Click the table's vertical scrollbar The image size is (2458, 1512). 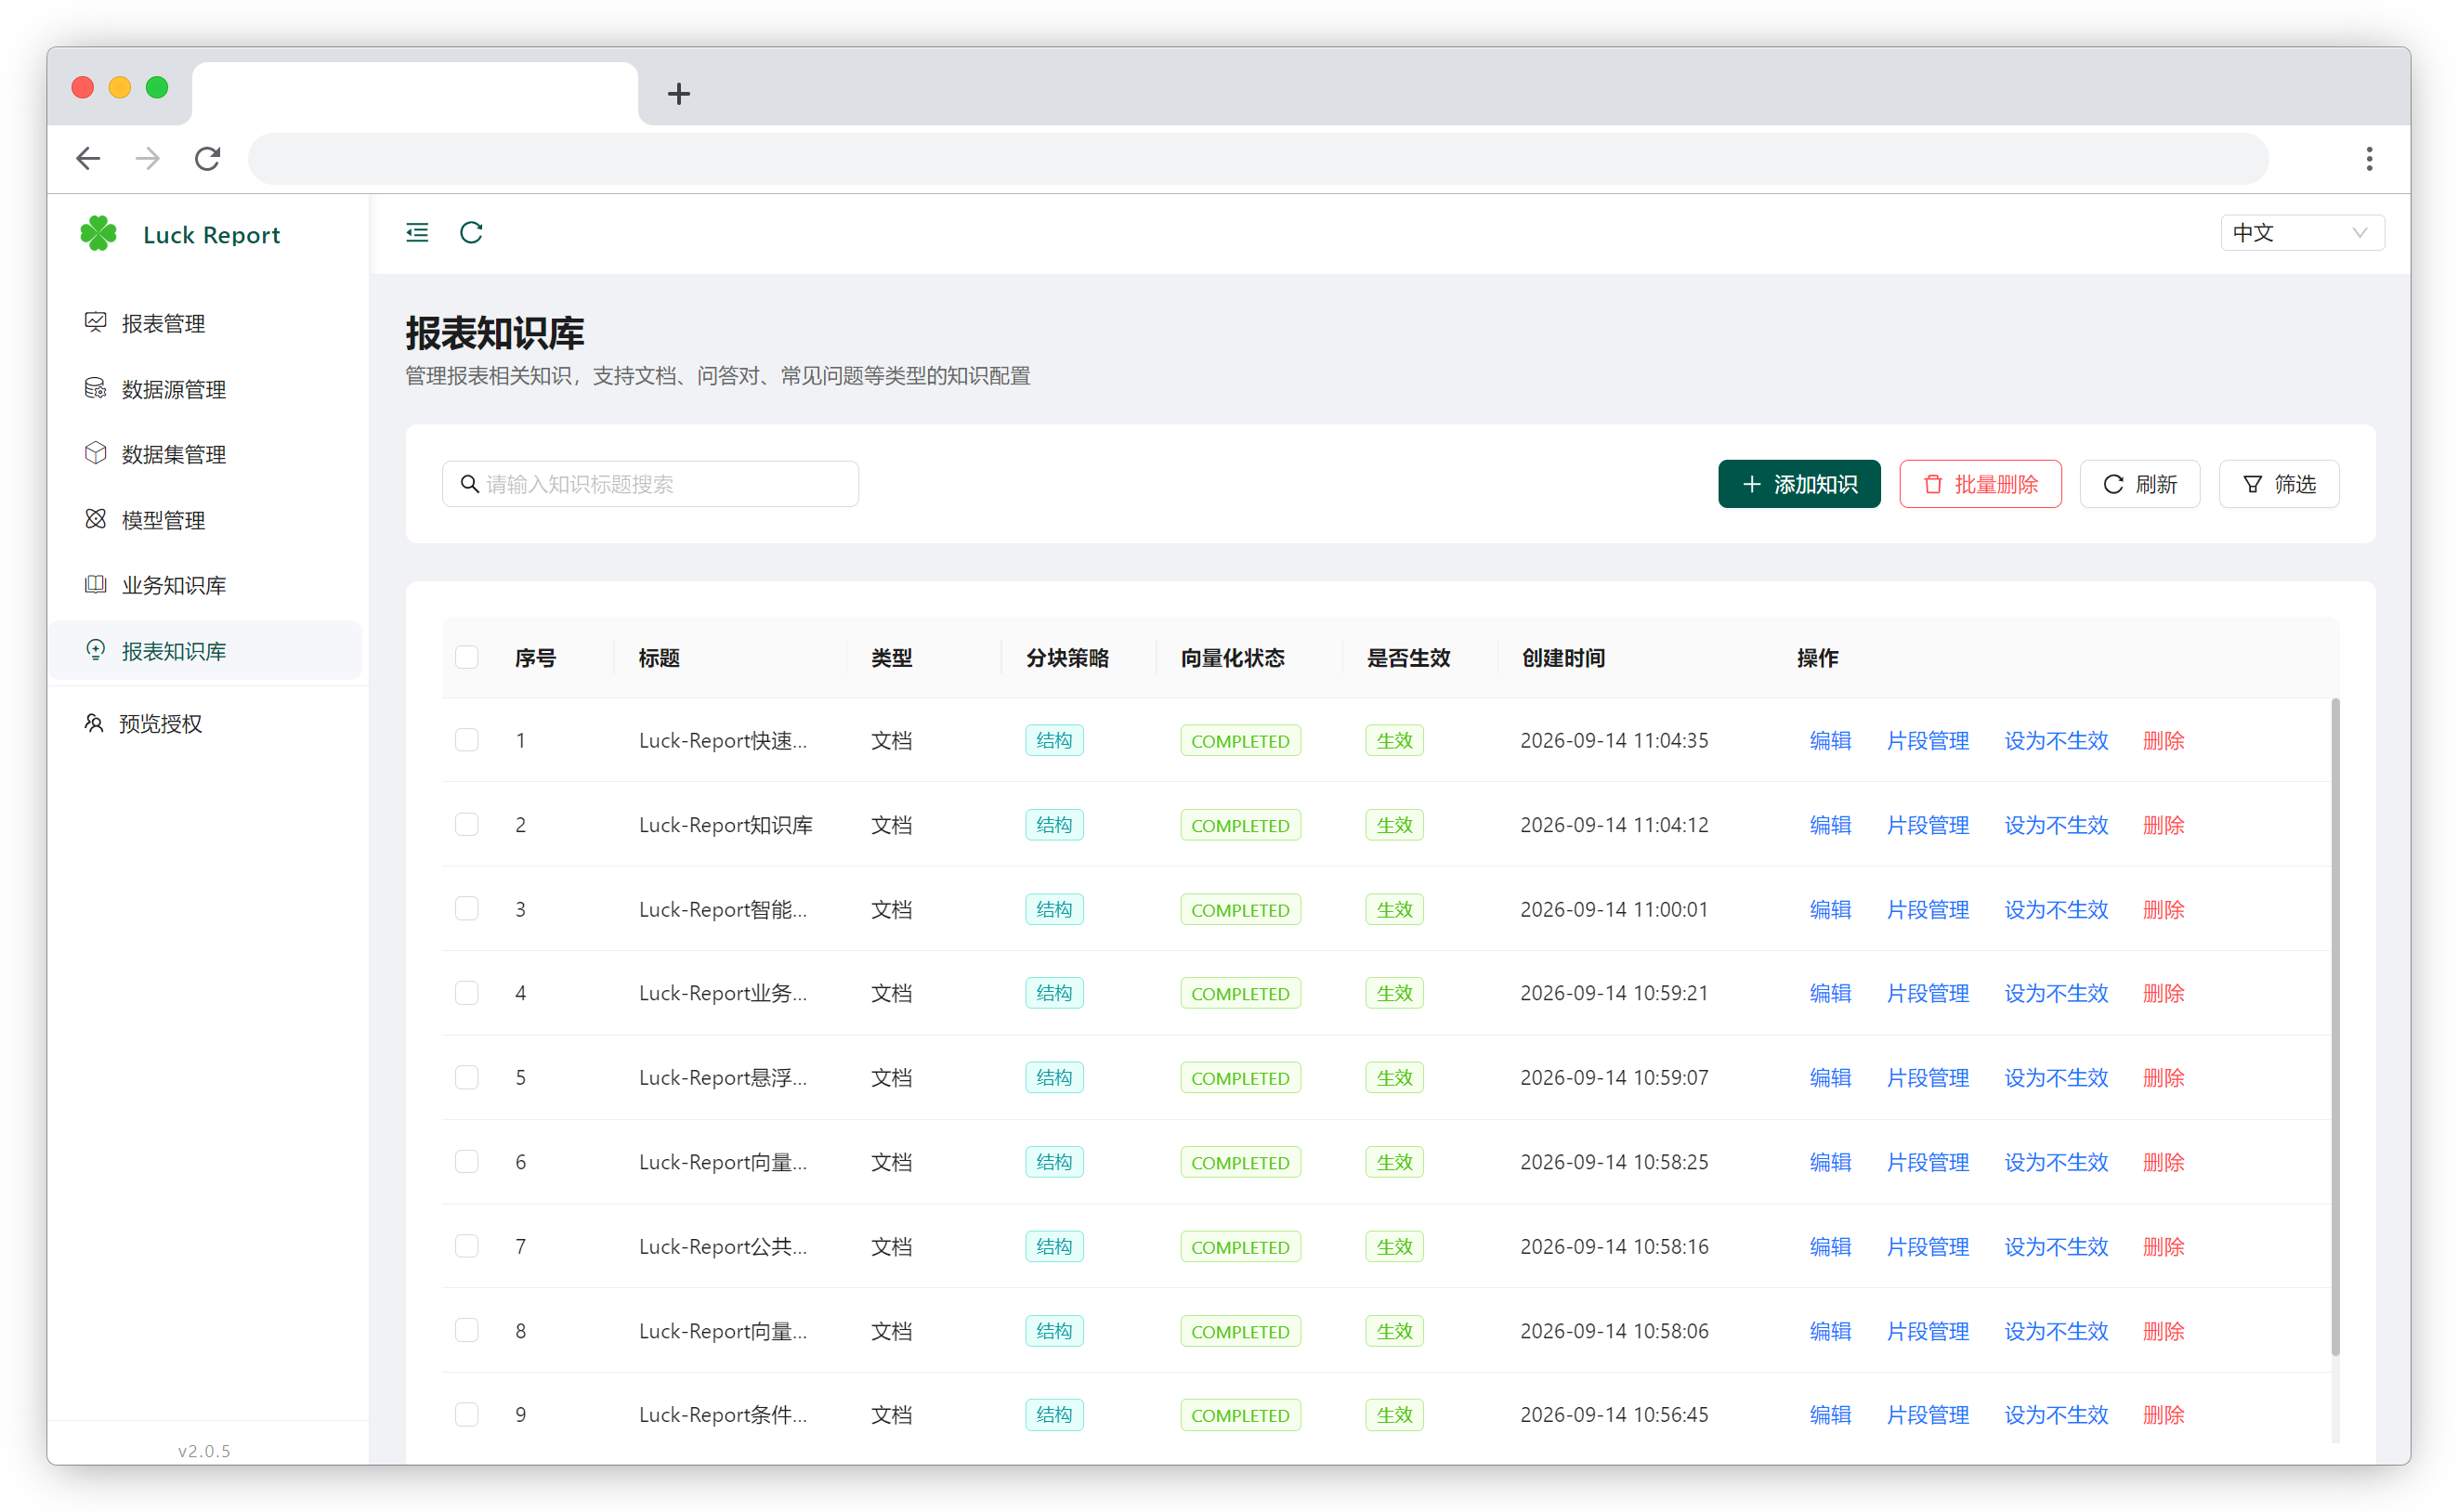click(x=2335, y=1027)
